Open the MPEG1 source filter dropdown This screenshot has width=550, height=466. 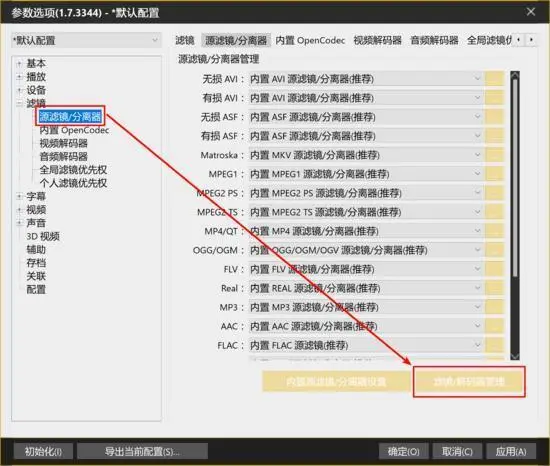366,174
